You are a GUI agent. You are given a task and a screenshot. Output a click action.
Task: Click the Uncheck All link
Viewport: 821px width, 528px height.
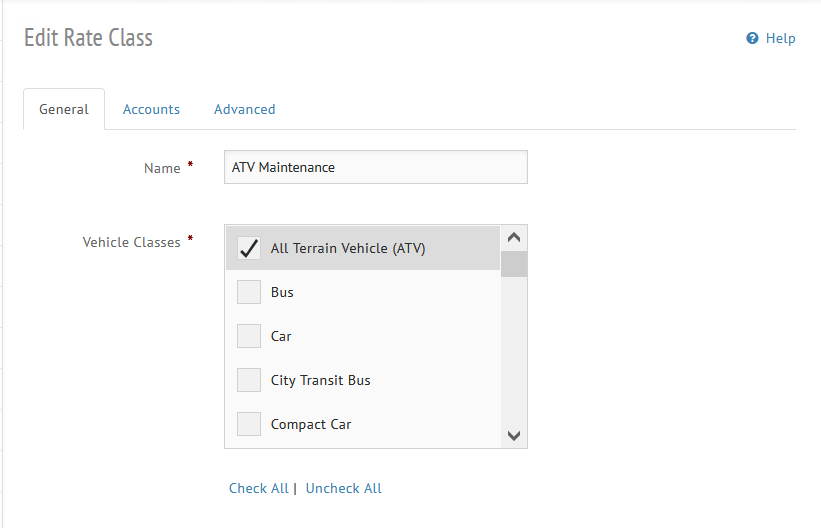(343, 488)
